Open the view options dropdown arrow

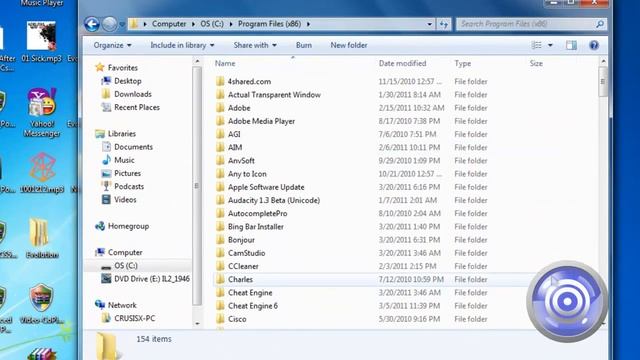(x=550, y=45)
